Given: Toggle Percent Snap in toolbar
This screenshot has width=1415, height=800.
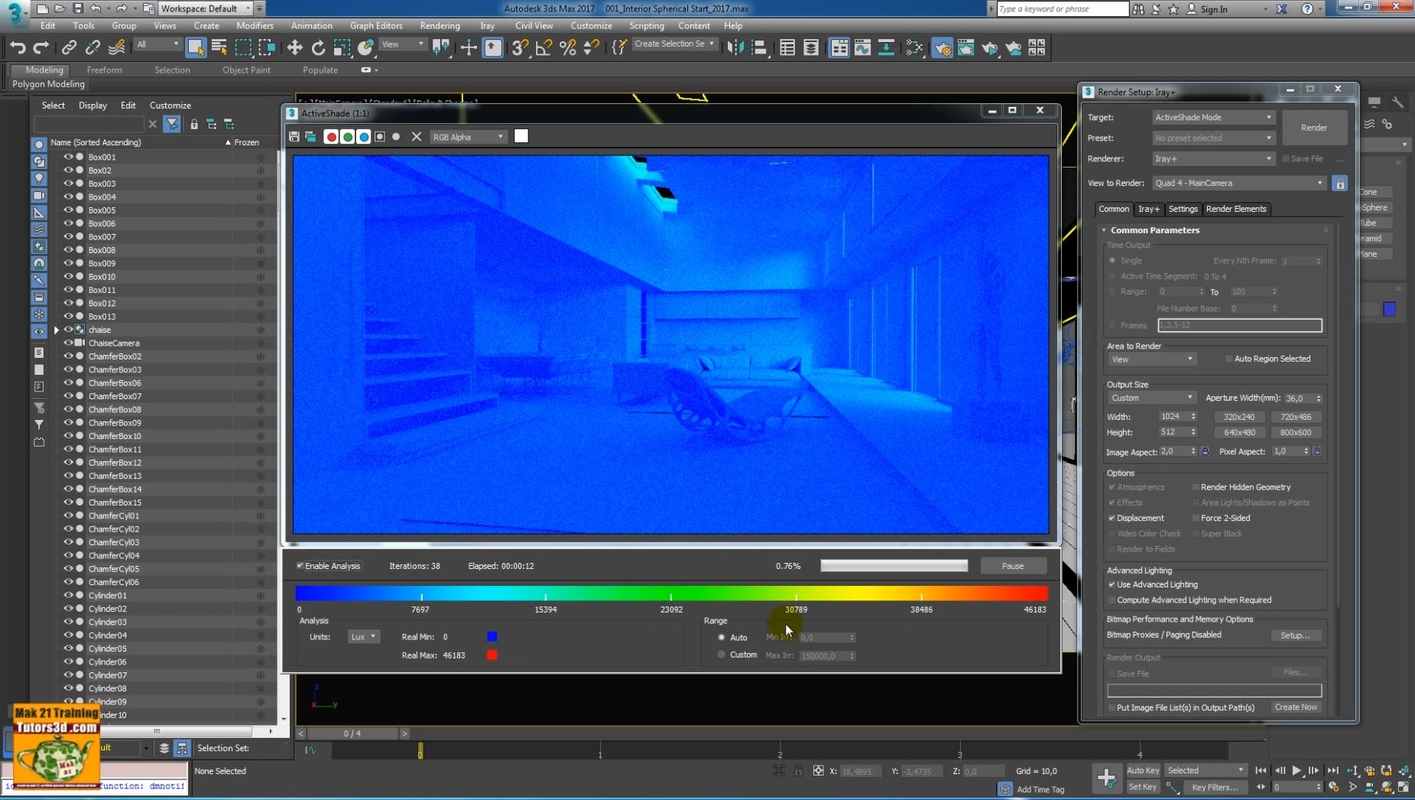Looking at the screenshot, I should [568, 47].
